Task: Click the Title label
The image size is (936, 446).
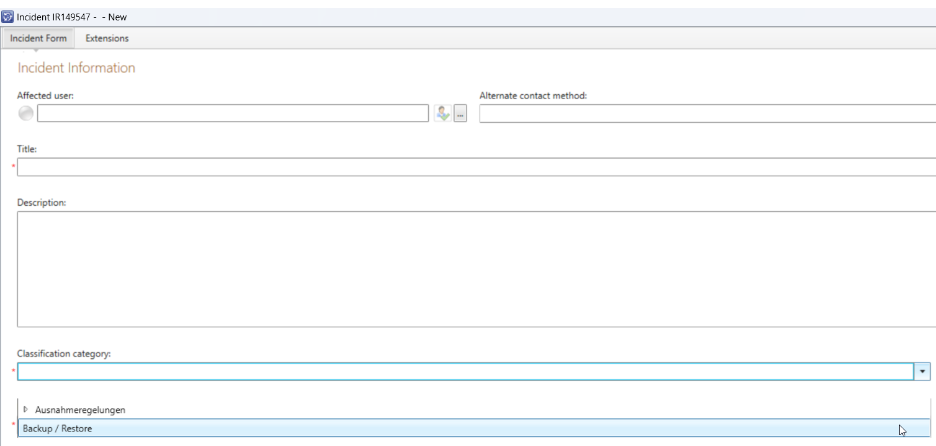Action: pos(27,149)
